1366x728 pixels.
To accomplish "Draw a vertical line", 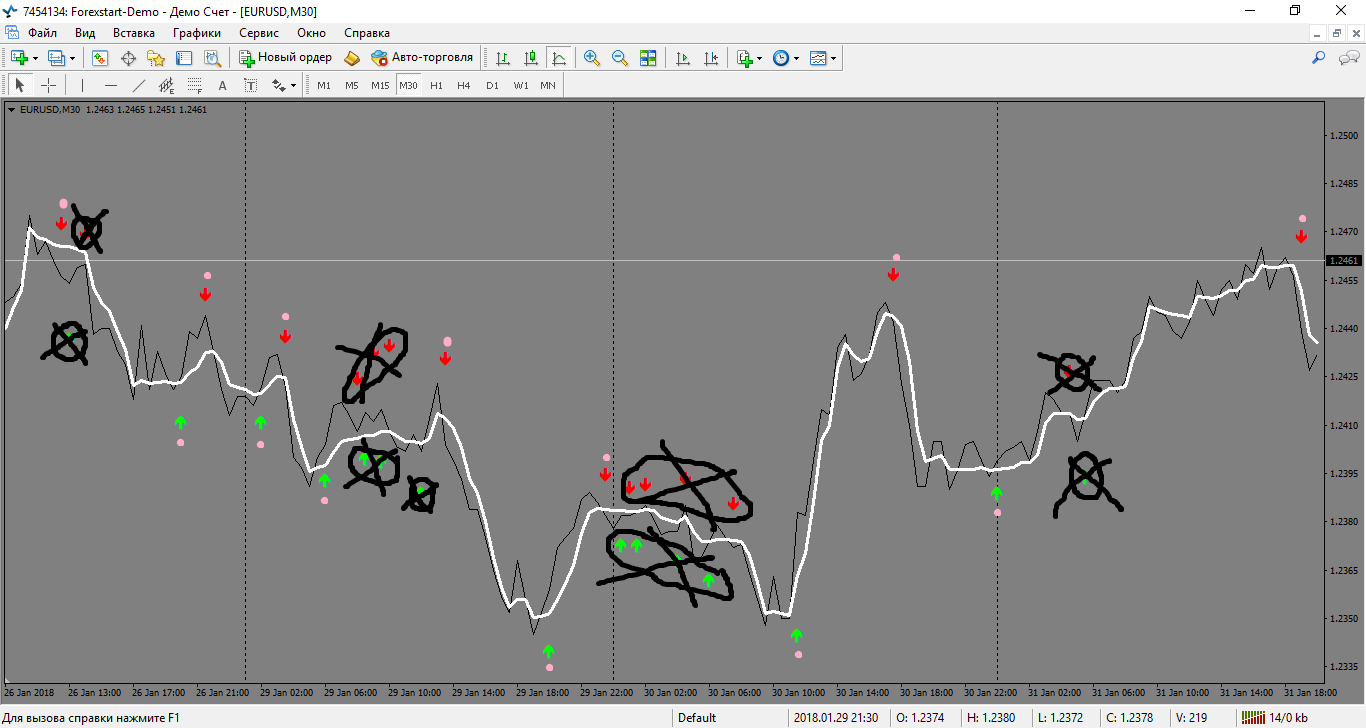I will pyautogui.click(x=82, y=85).
